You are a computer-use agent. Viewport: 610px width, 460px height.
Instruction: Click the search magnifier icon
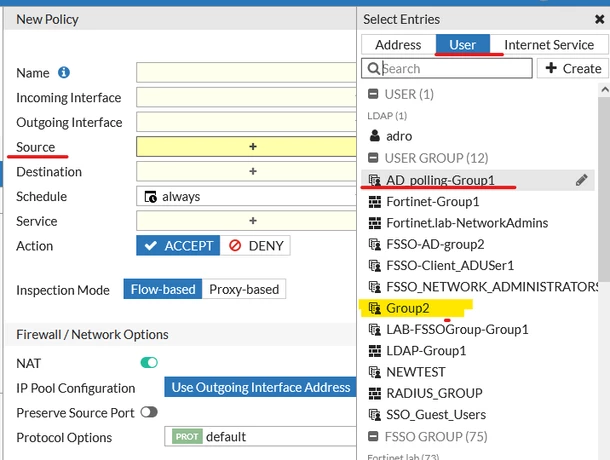373,68
